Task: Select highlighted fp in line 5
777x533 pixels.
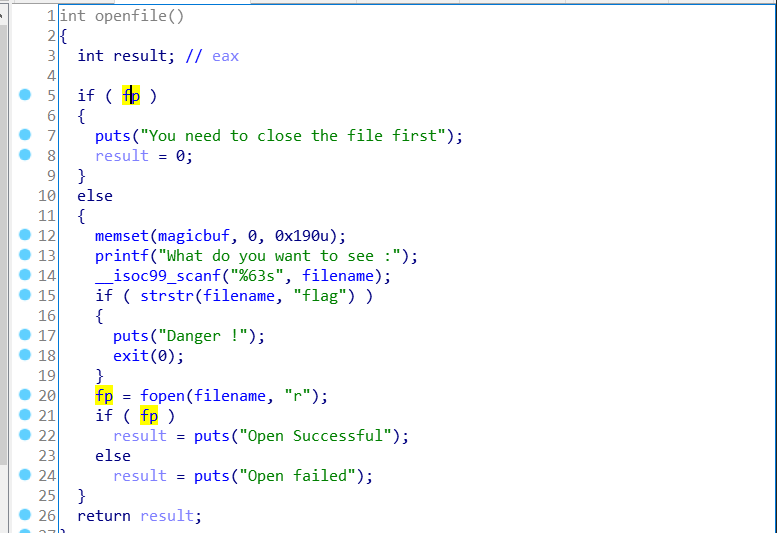Action: pyautogui.click(x=131, y=95)
